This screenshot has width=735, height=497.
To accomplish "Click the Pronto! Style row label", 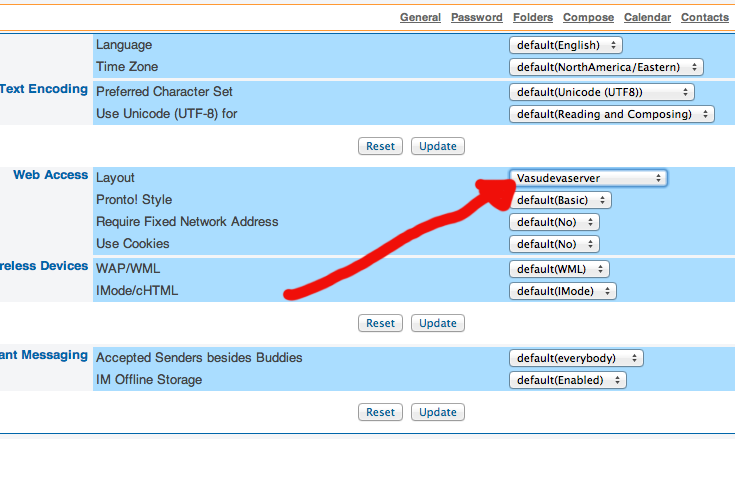I will [134, 200].
